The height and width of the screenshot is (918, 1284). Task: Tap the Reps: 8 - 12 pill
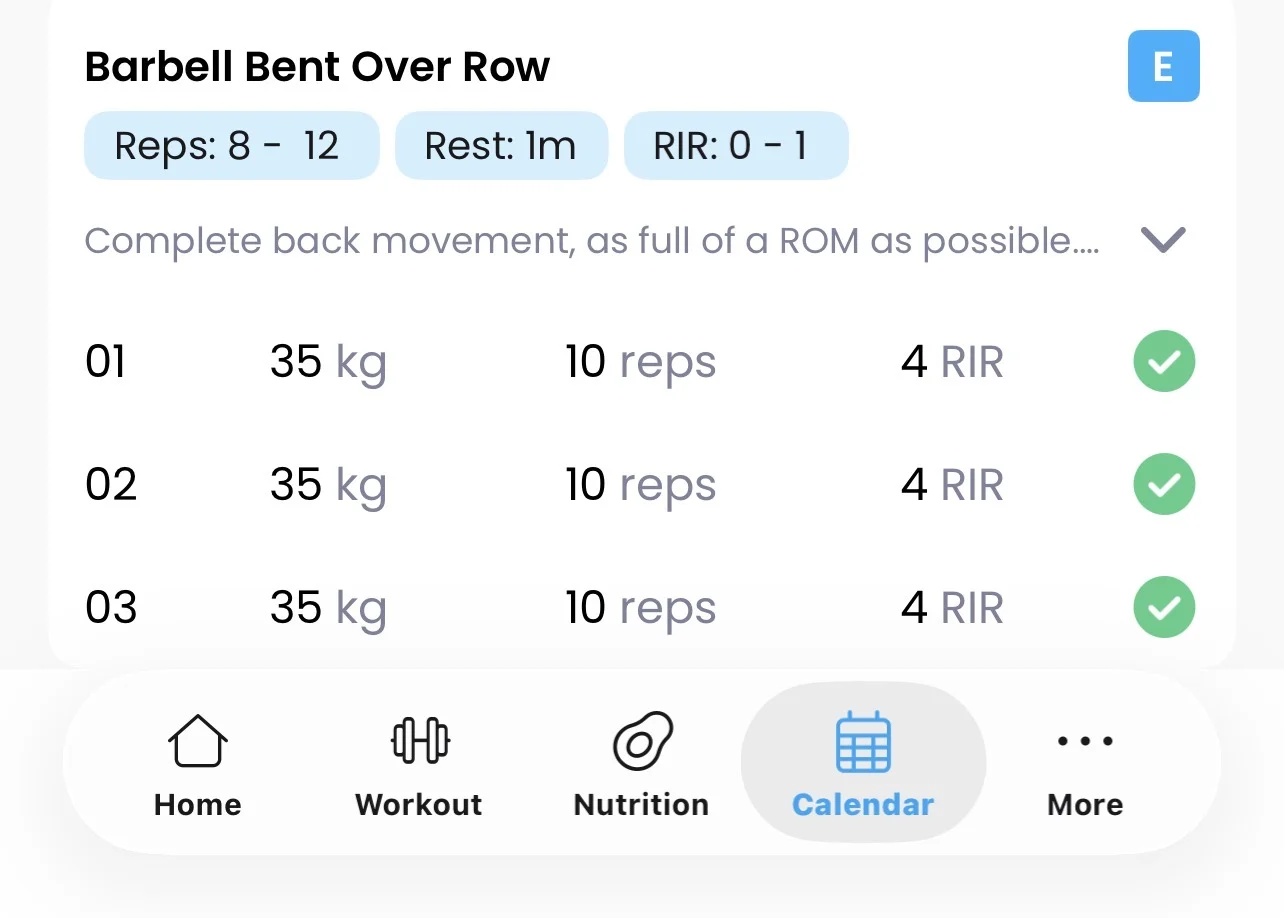point(231,146)
